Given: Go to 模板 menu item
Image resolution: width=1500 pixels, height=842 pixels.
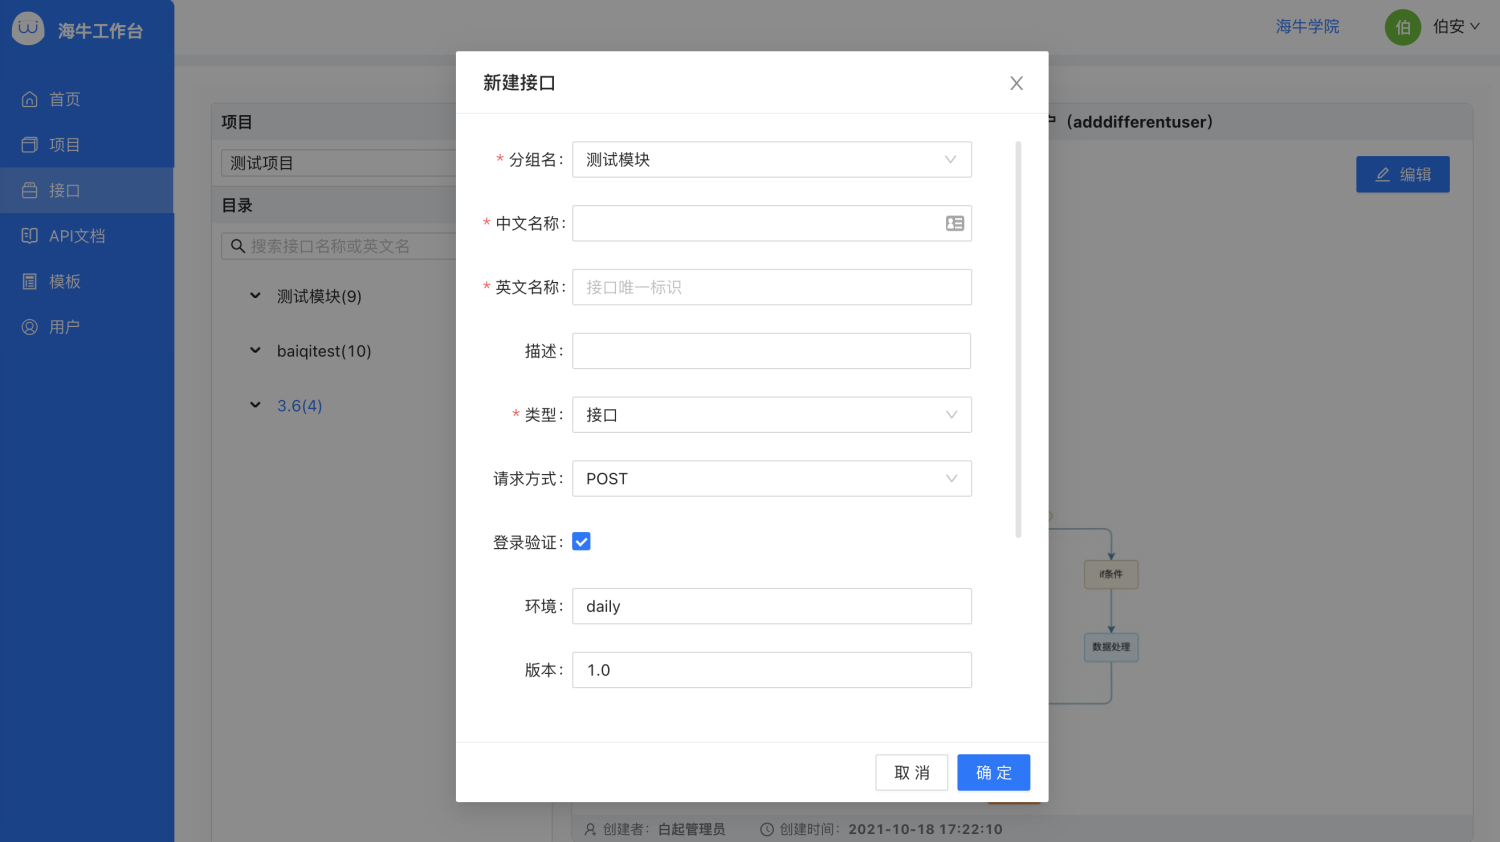Looking at the screenshot, I should point(87,281).
